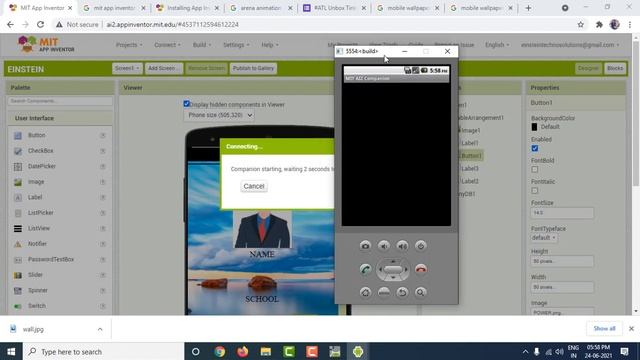Open a new browser tab
Viewport: 640px width, 360px height.
[528, 8]
